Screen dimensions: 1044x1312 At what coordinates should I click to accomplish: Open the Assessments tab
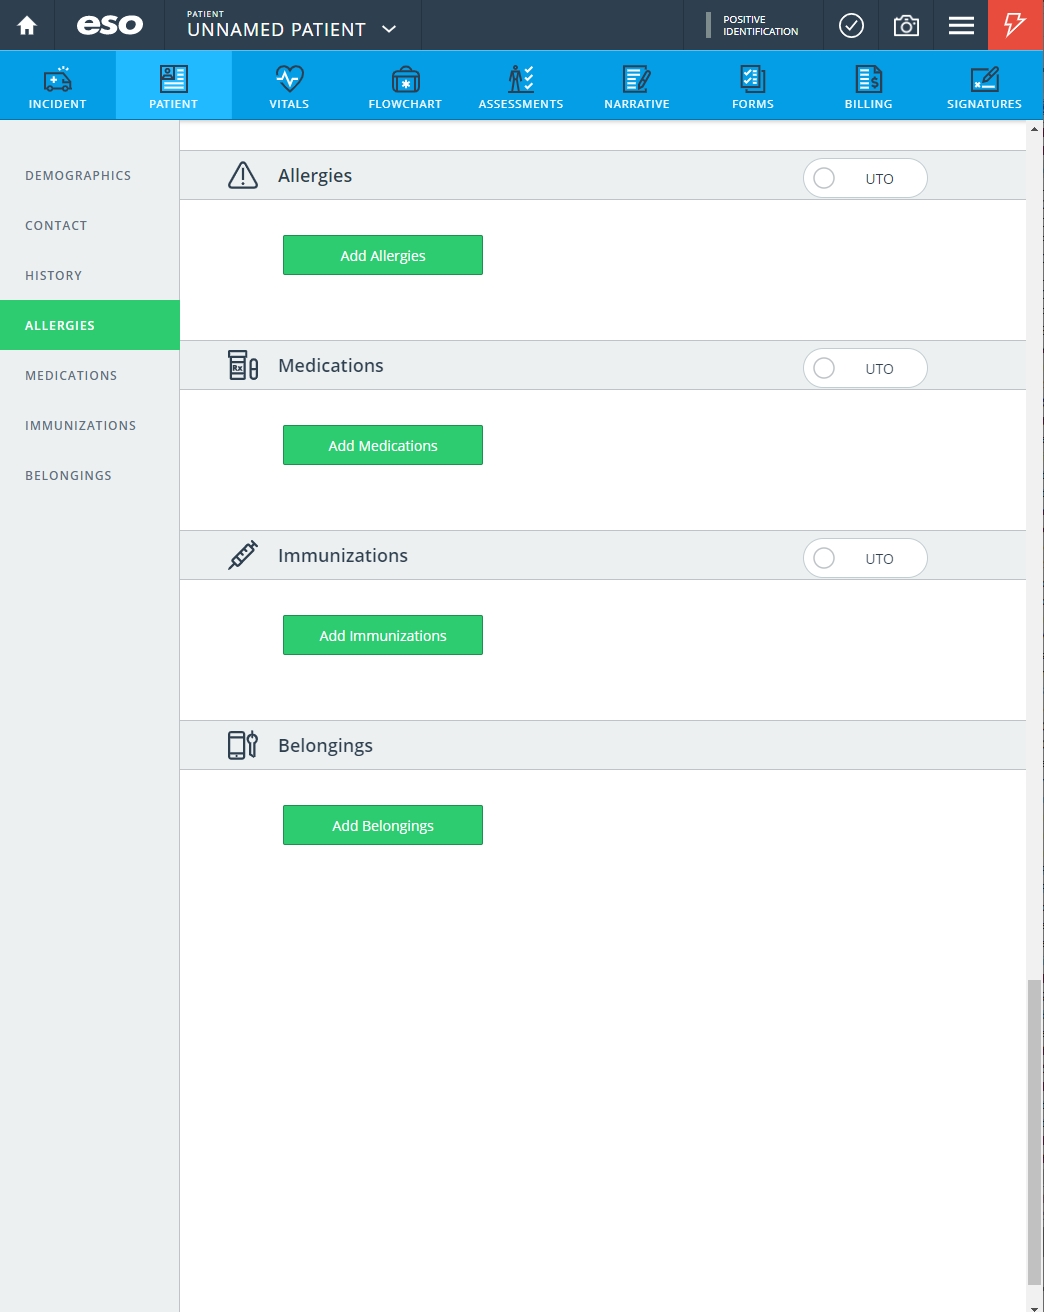pyautogui.click(x=521, y=86)
